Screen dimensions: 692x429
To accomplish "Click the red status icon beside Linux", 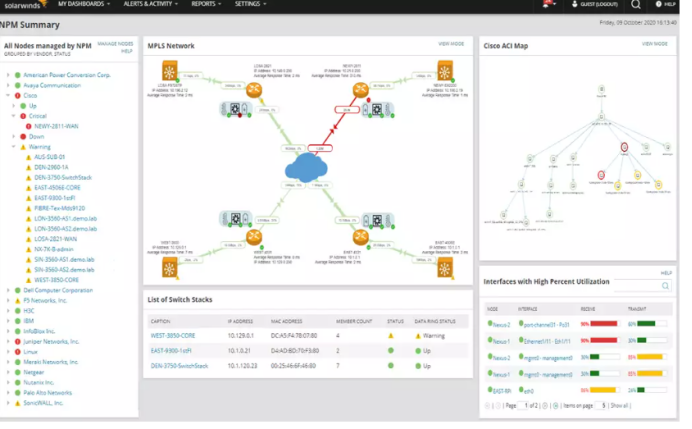I will (x=18, y=352).
